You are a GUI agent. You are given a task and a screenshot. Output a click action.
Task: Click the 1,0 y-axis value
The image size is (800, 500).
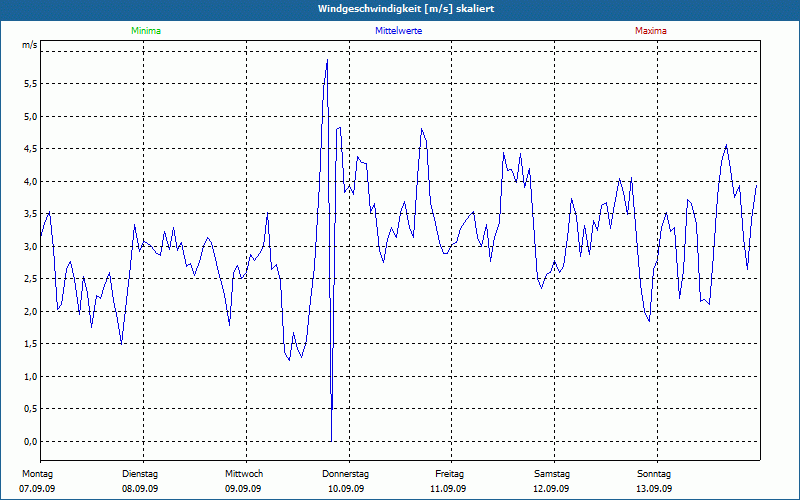(31, 377)
